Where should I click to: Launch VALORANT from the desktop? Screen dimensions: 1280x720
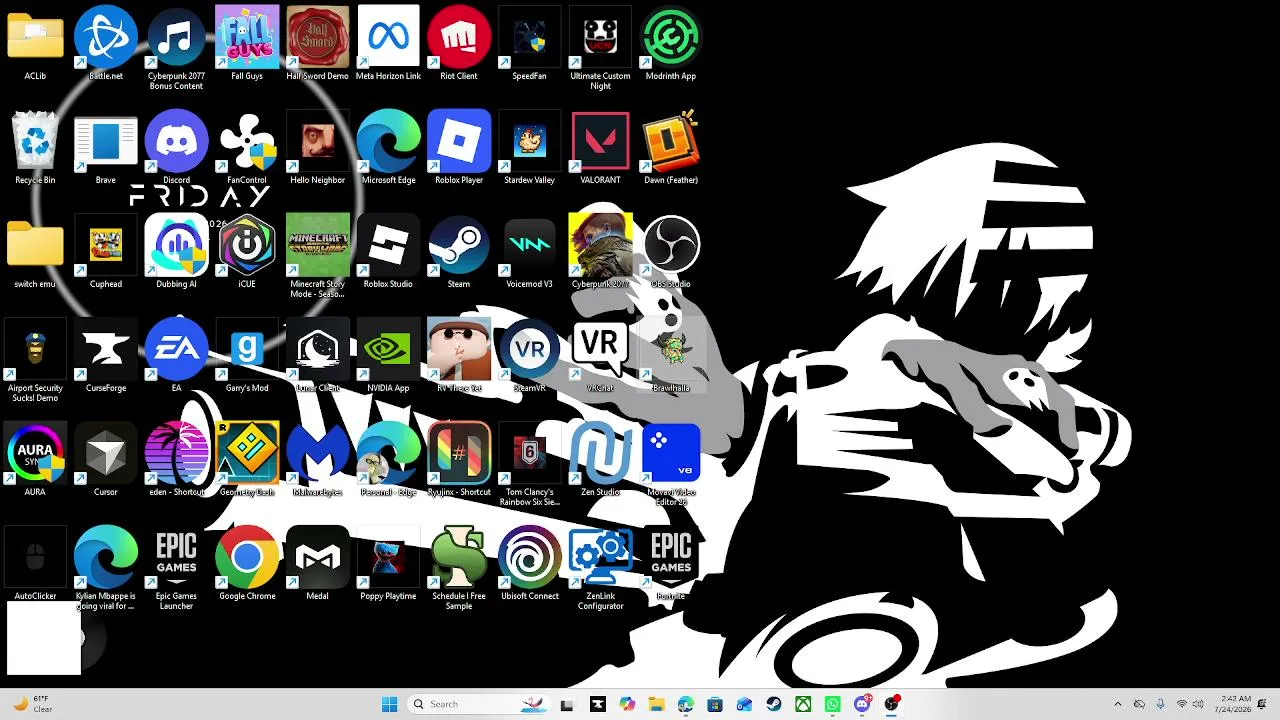600,148
